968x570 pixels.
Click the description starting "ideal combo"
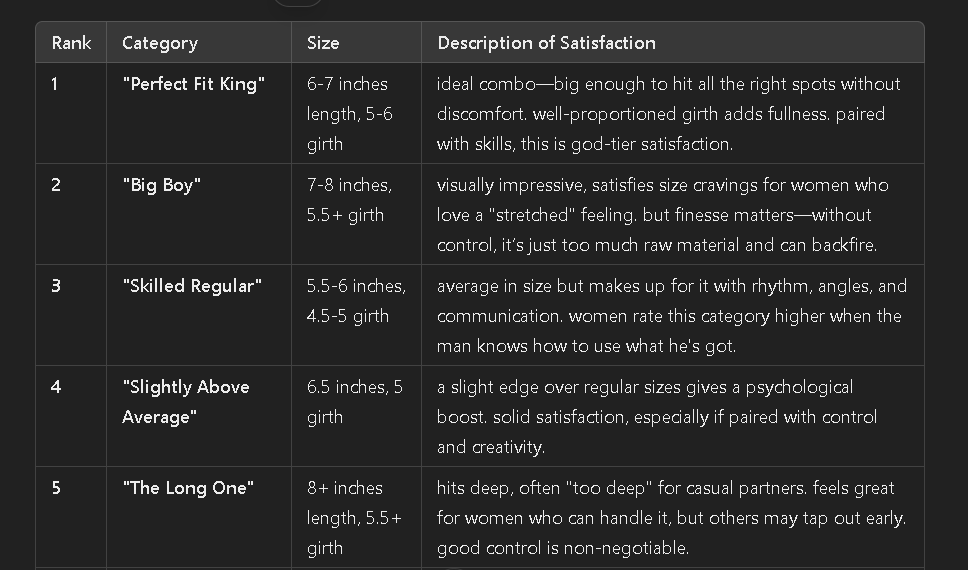click(668, 114)
